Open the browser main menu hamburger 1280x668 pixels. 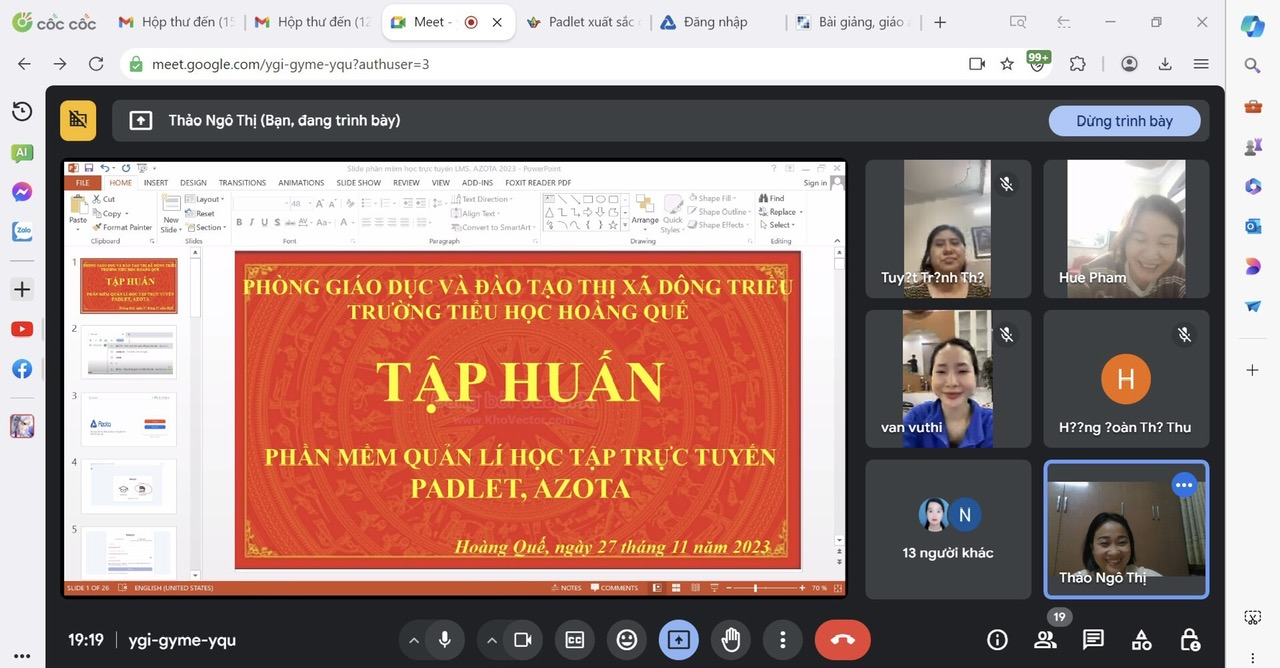[x=1201, y=64]
